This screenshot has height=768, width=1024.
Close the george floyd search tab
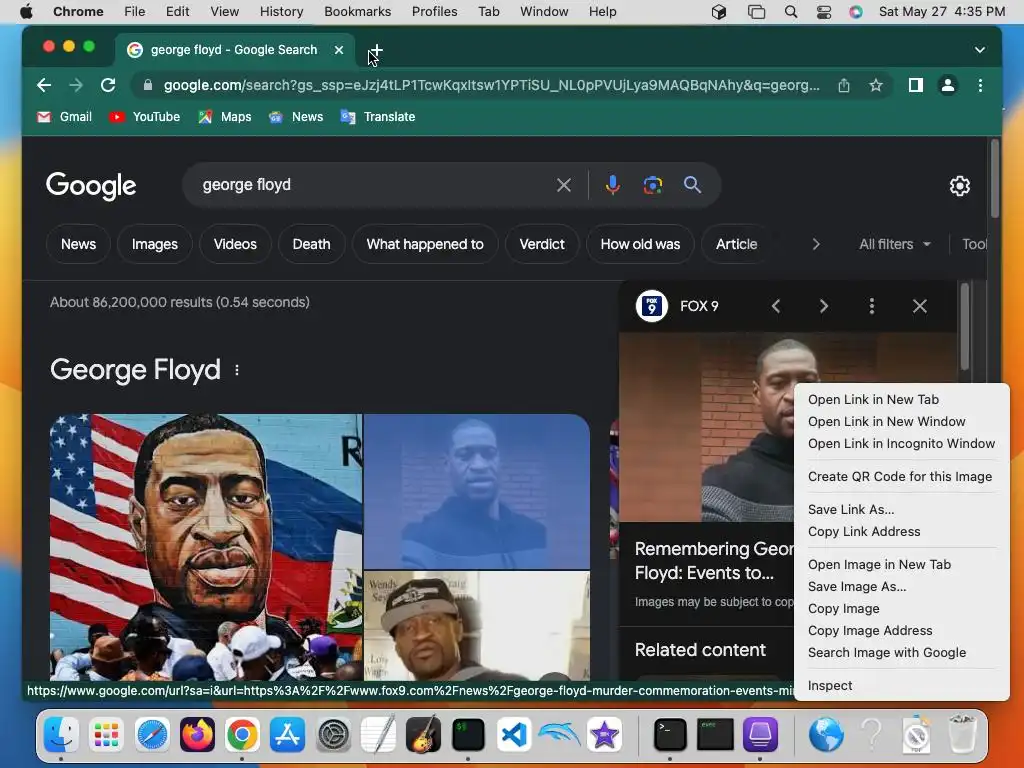coord(338,50)
